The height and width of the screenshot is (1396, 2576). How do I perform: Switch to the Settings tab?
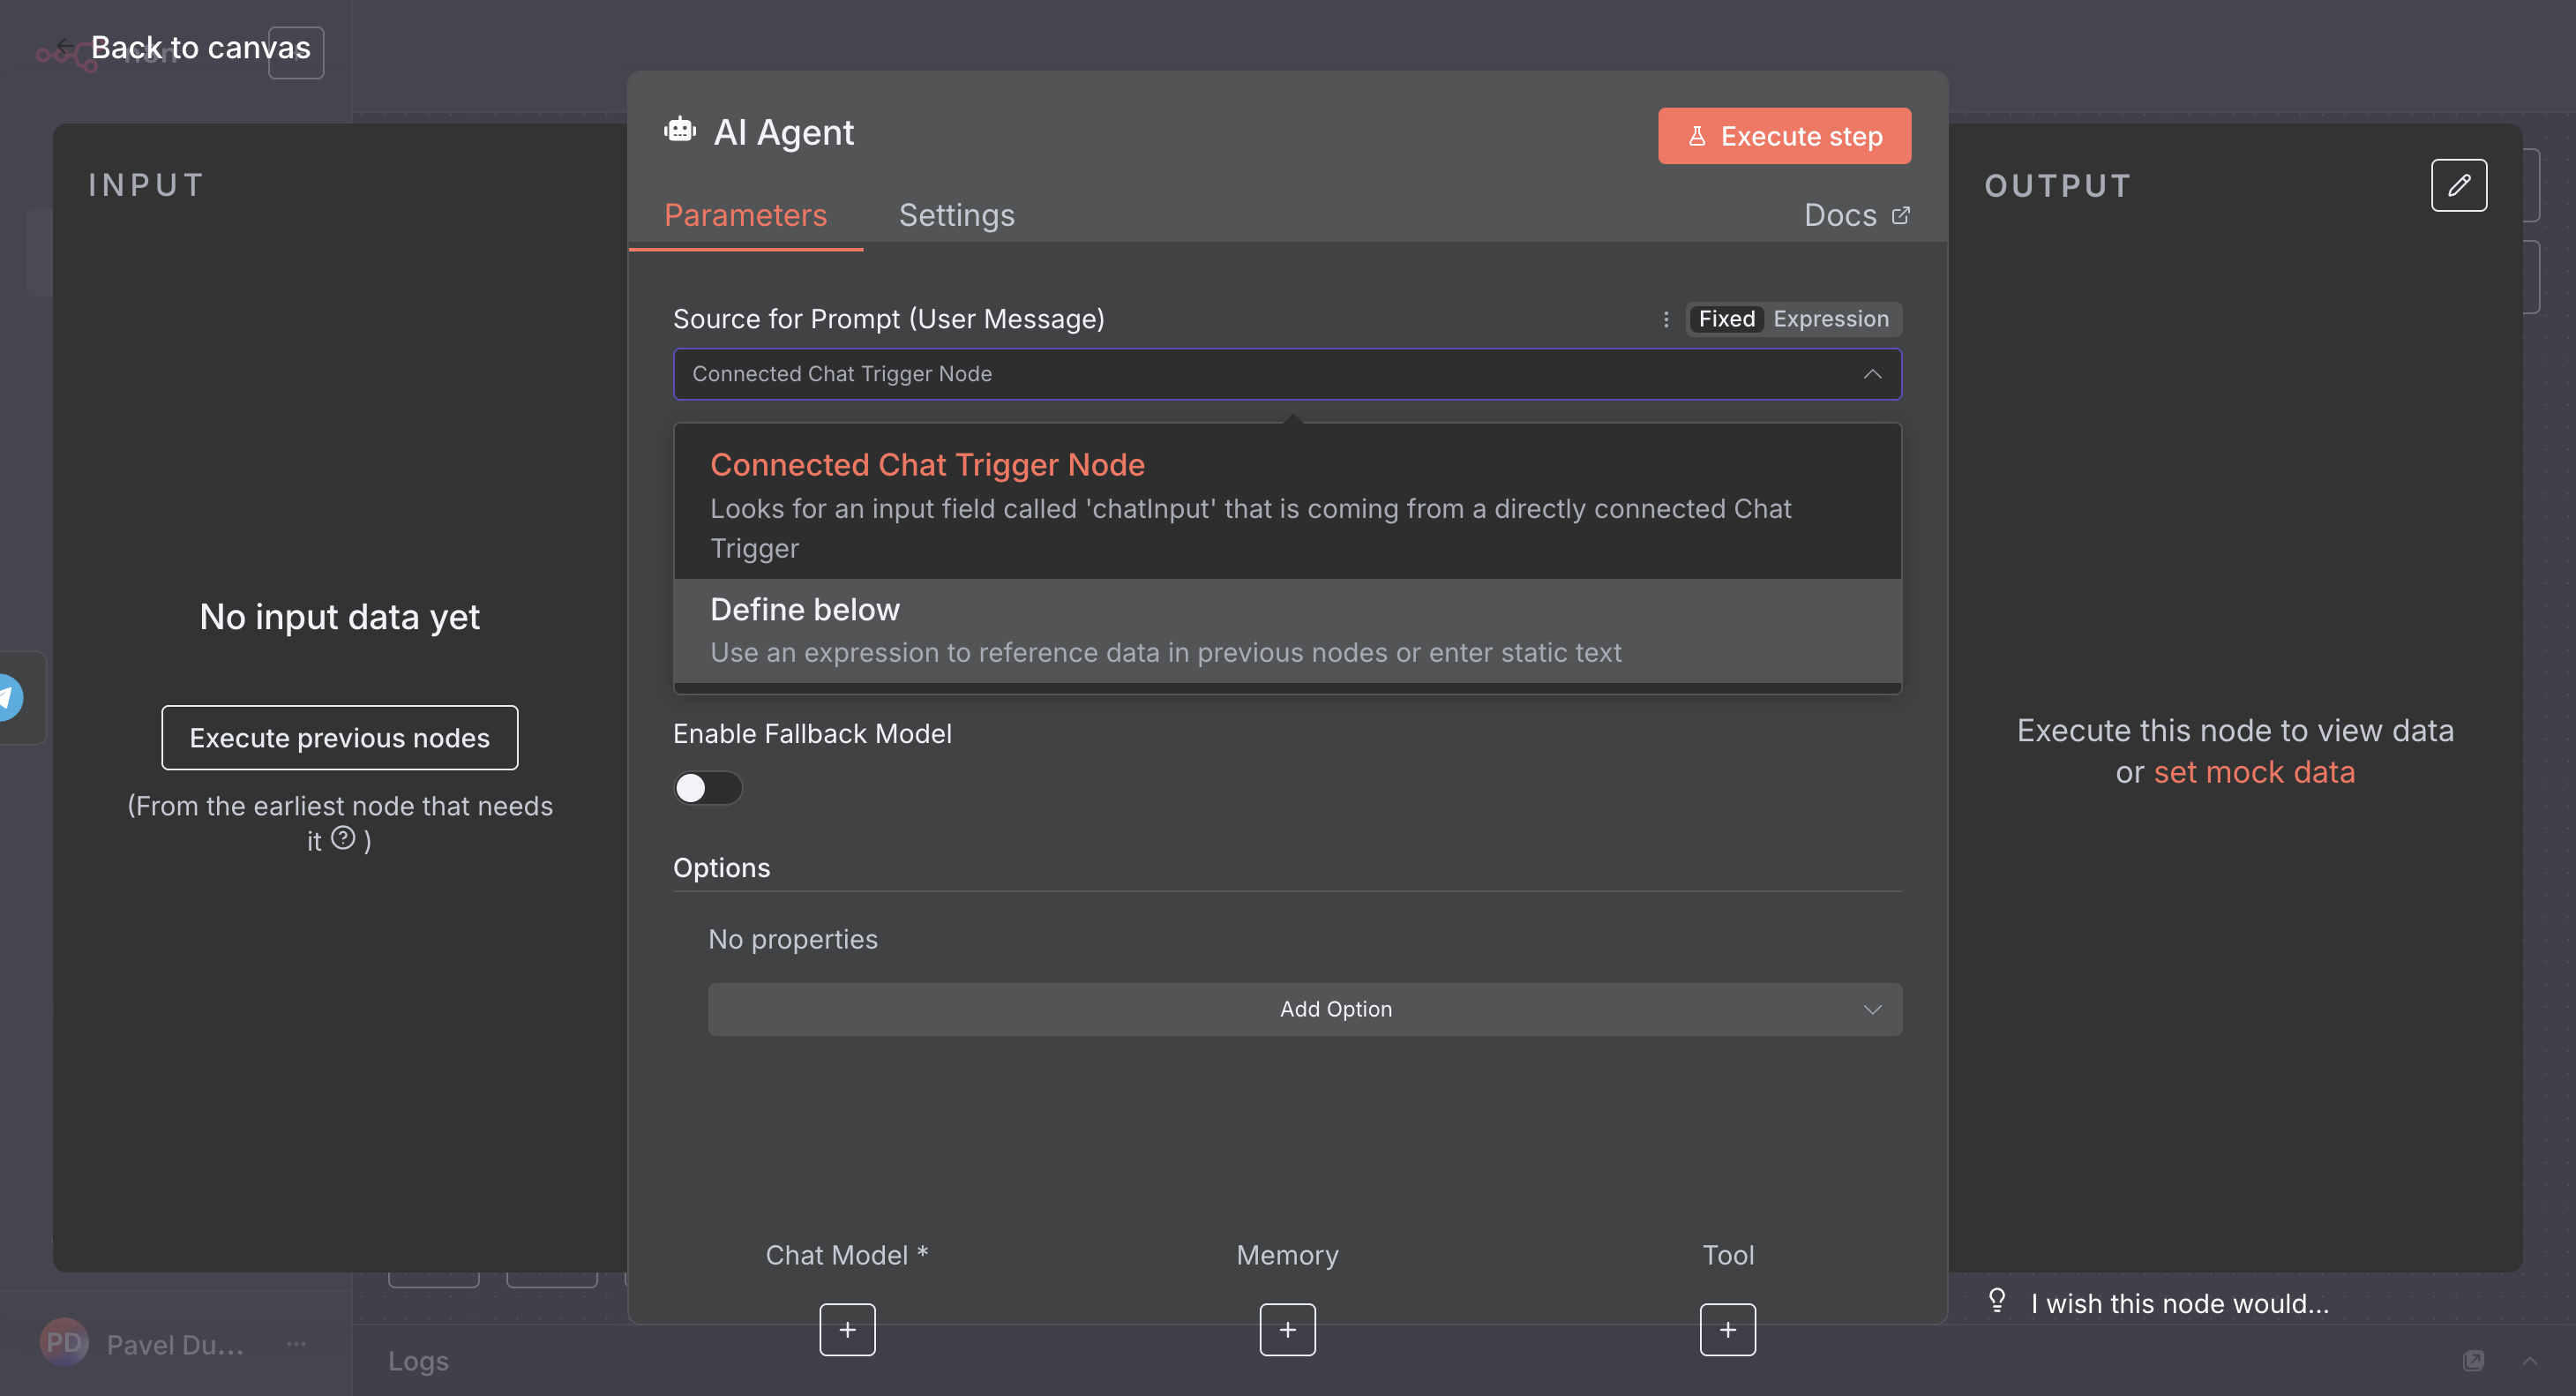956,215
